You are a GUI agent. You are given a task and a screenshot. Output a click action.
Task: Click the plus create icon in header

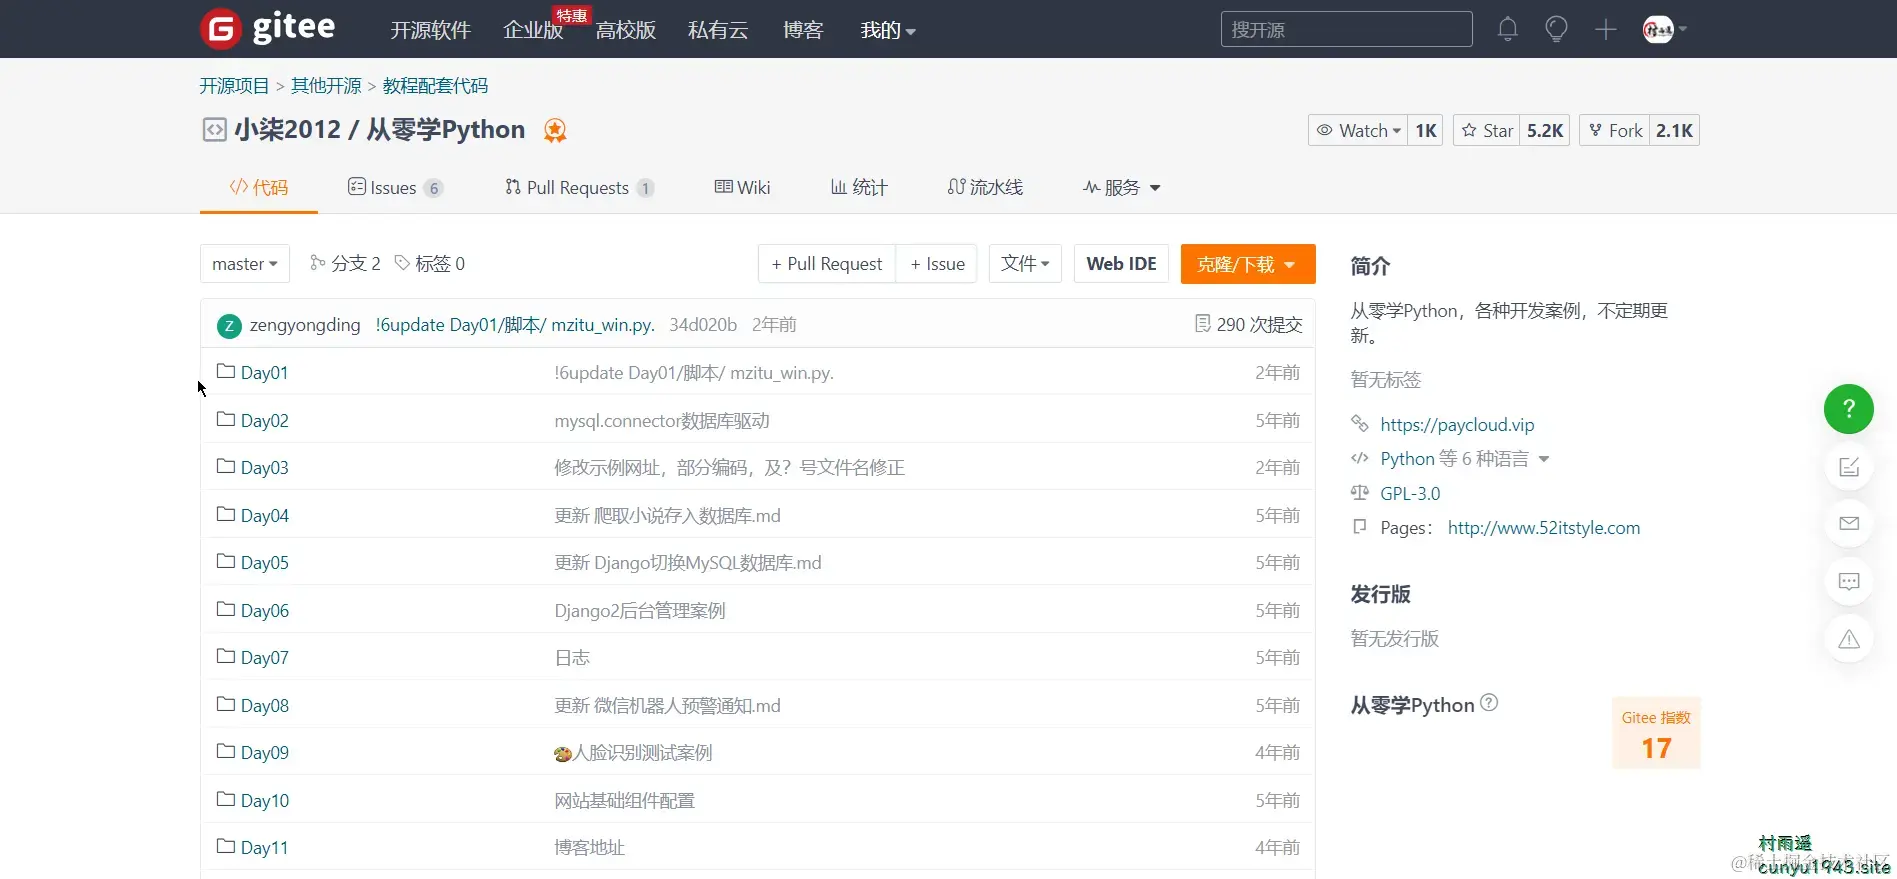point(1606,29)
